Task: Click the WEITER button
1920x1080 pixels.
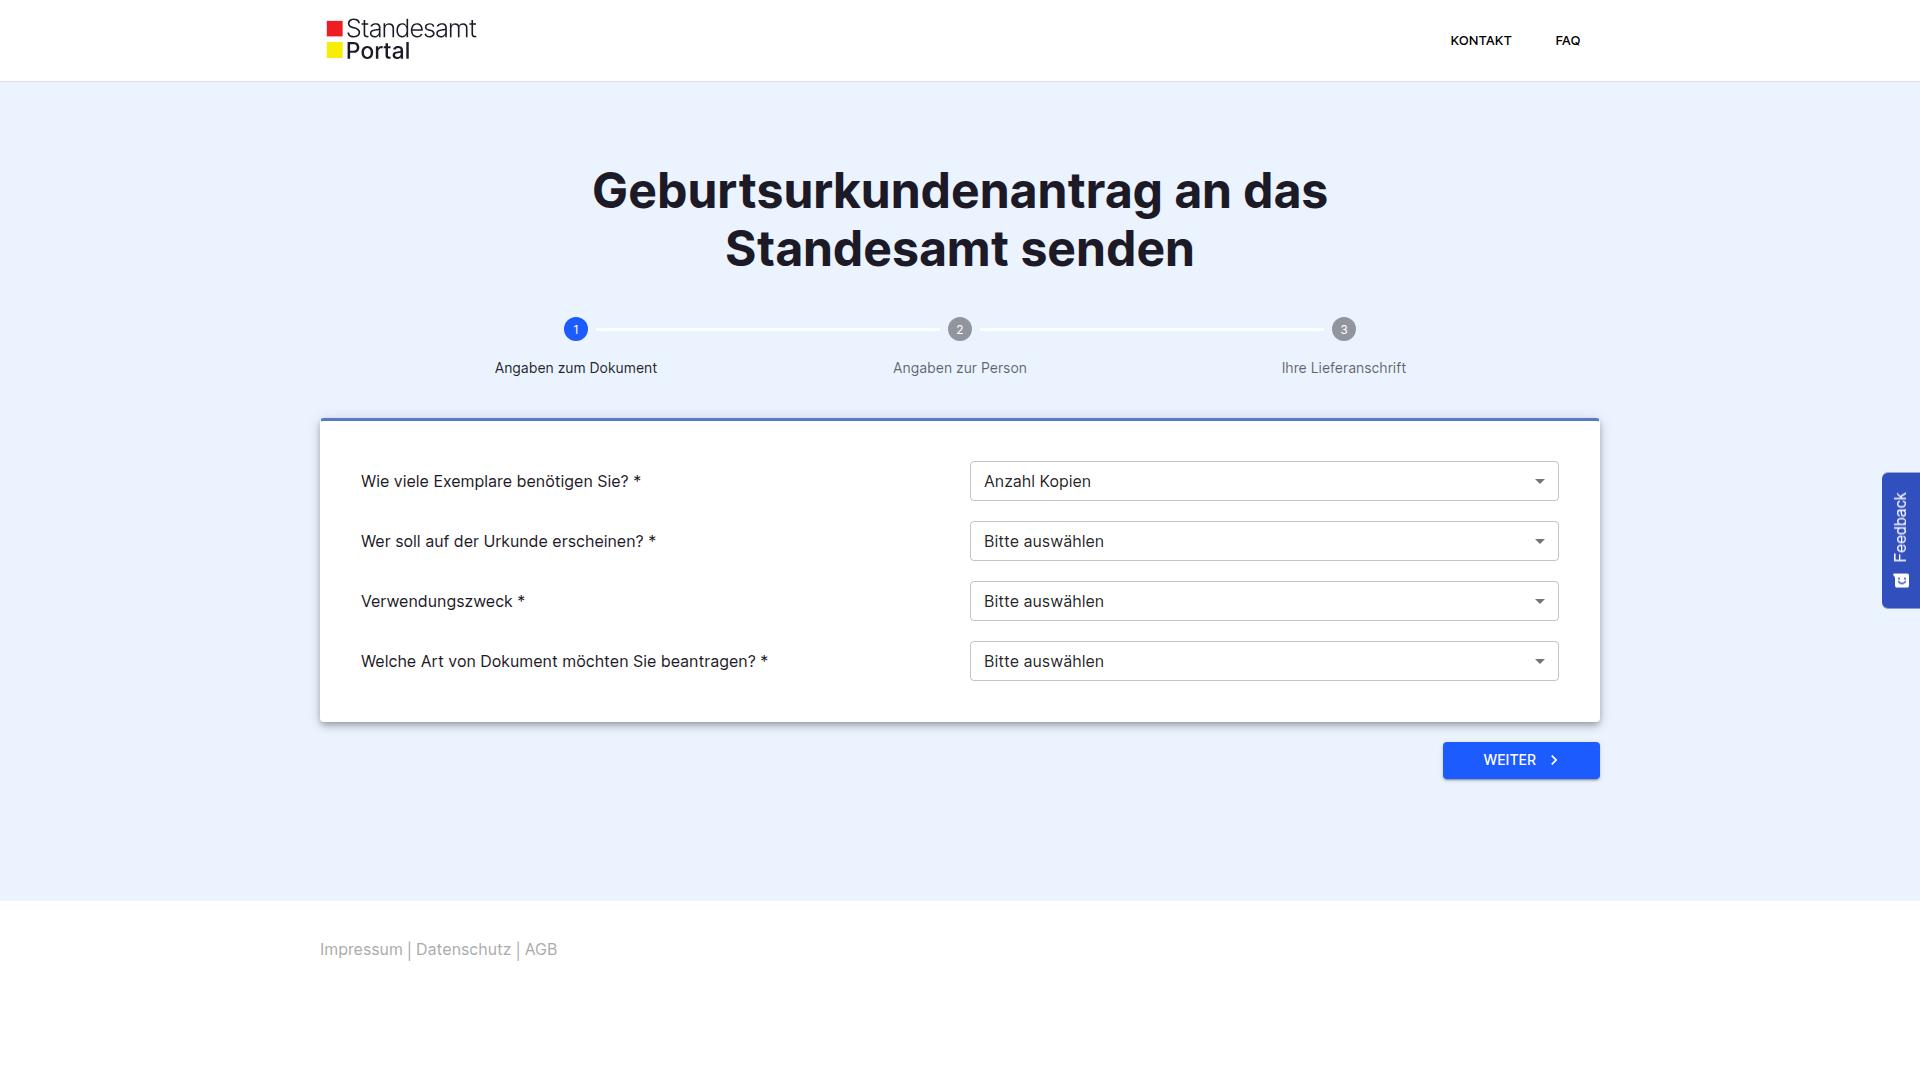Action: pos(1520,760)
